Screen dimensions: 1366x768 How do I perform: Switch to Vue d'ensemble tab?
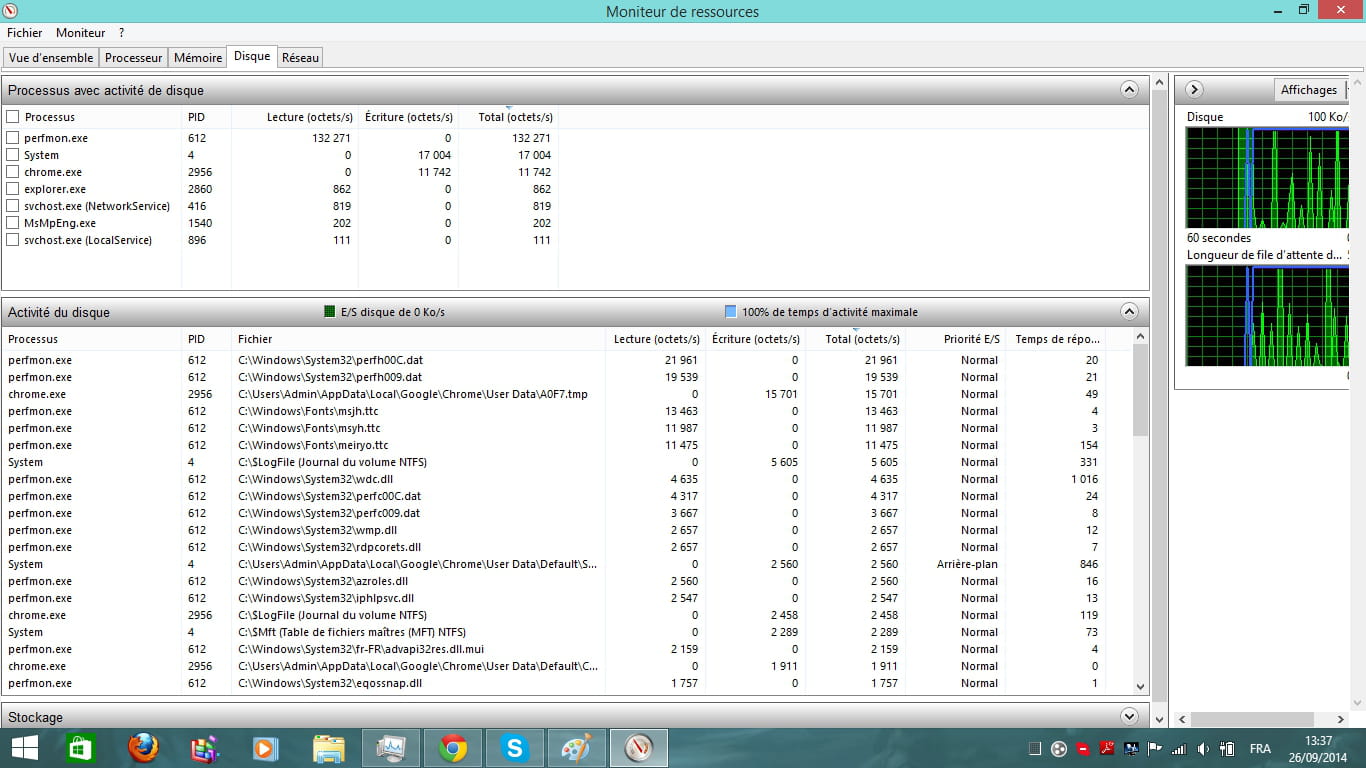[x=51, y=58]
